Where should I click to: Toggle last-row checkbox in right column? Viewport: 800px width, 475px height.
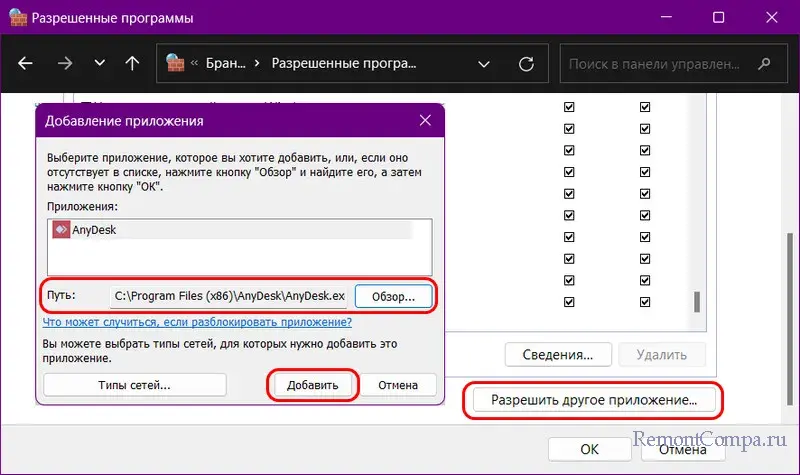pyautogui.click(x=645, y=302)
